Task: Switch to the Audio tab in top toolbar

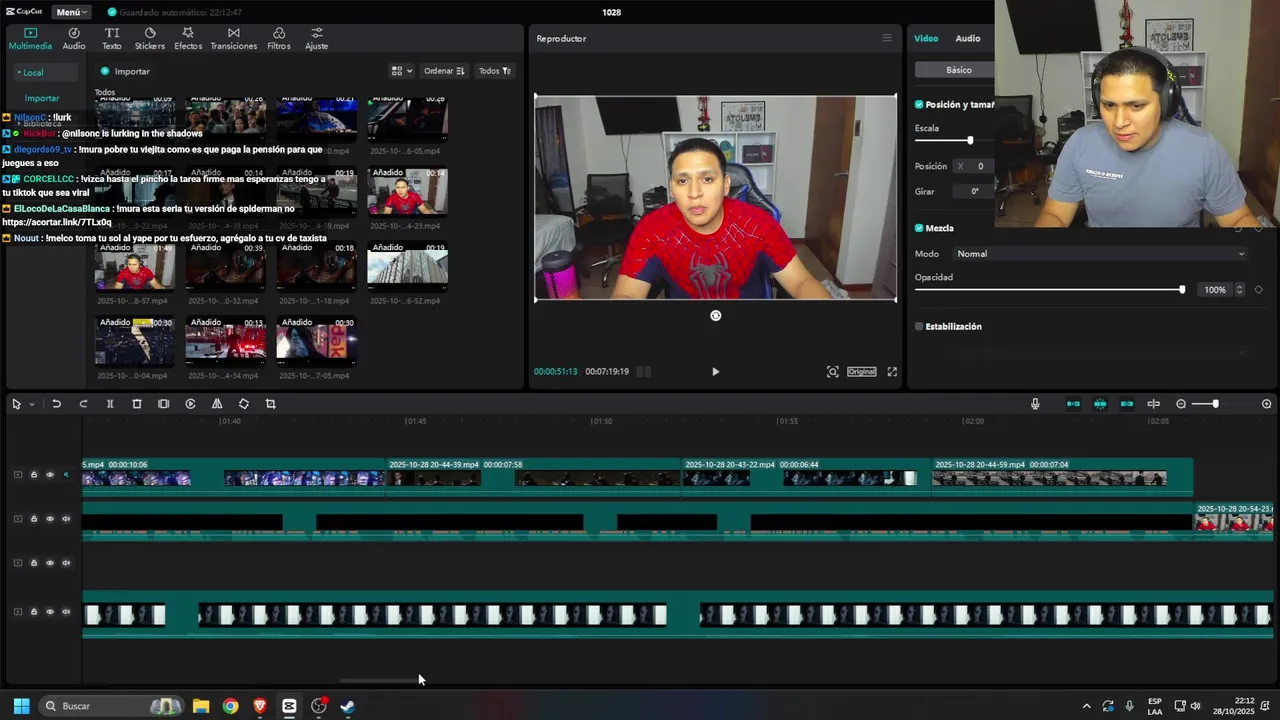Action: tap(74, 39)
